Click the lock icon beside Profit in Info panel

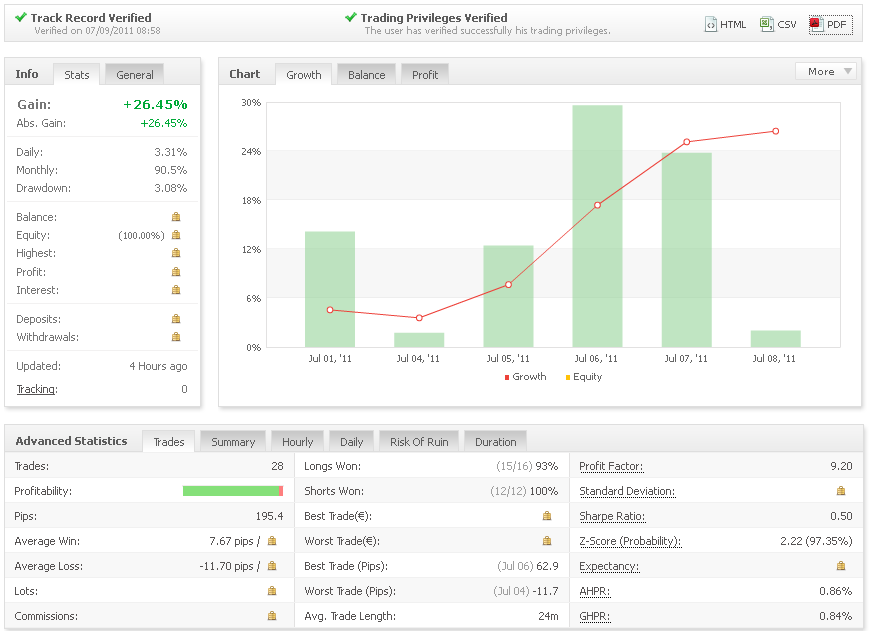click(176, 272)
